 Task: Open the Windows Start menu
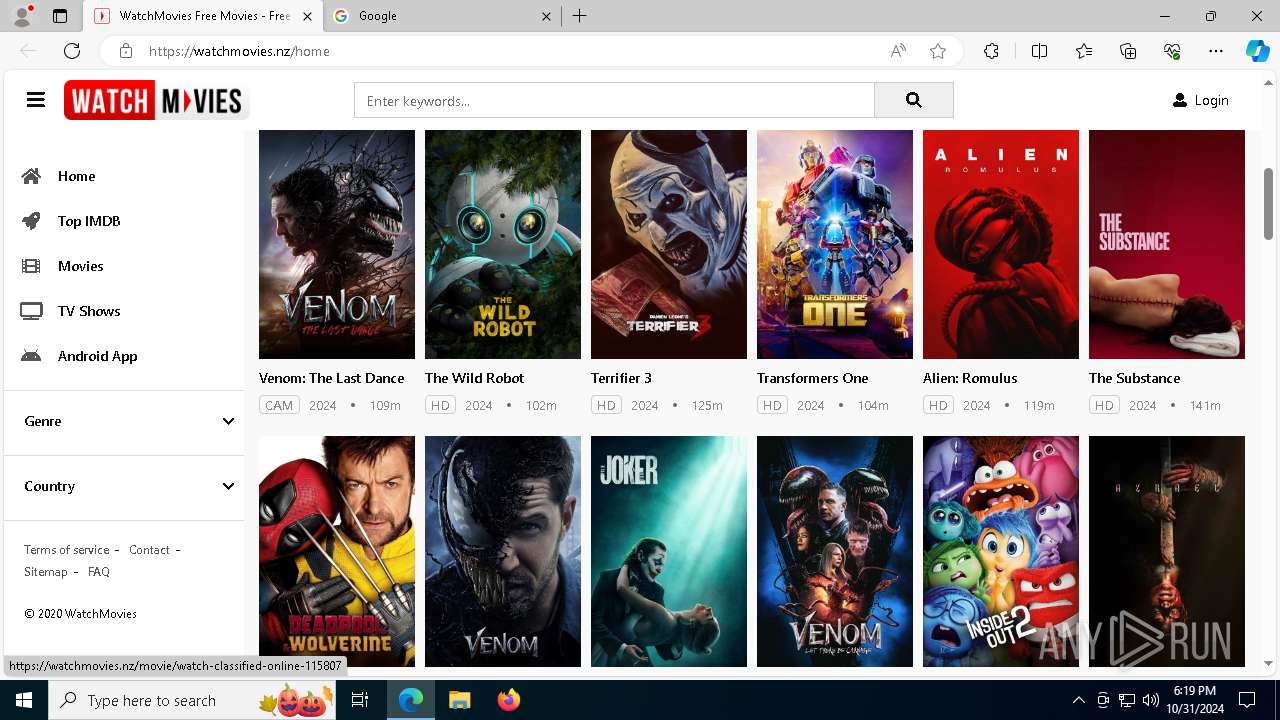click(x=24, y=700)
